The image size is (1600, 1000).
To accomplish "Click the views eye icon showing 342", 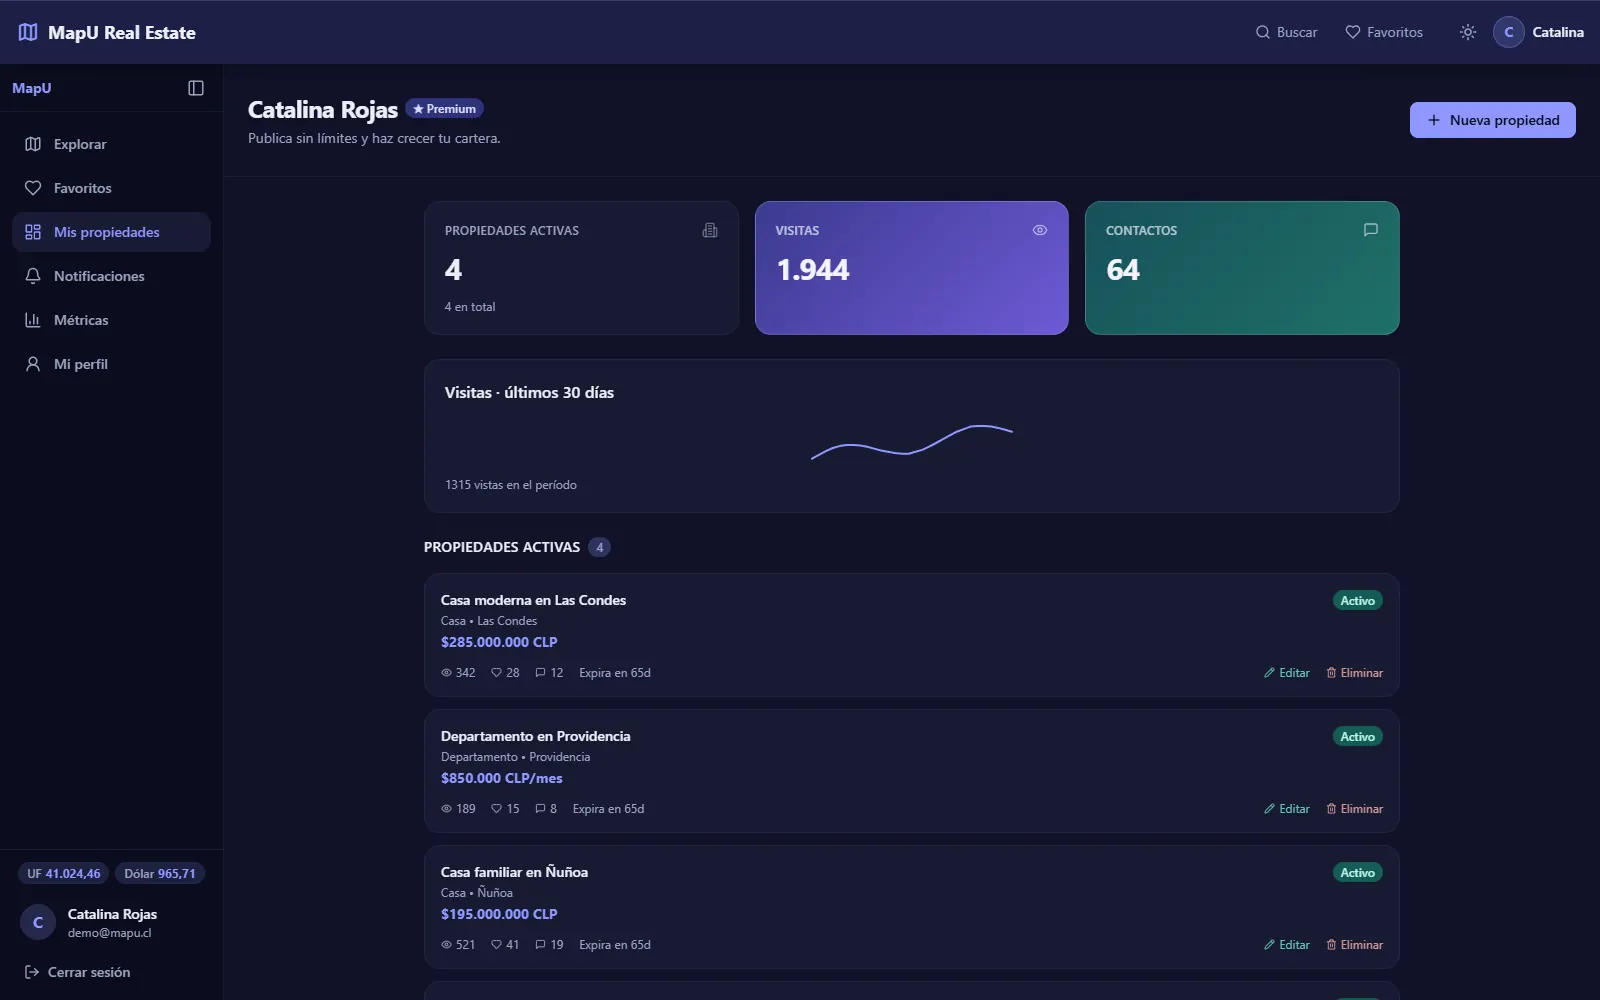I will tap(446, 673).
